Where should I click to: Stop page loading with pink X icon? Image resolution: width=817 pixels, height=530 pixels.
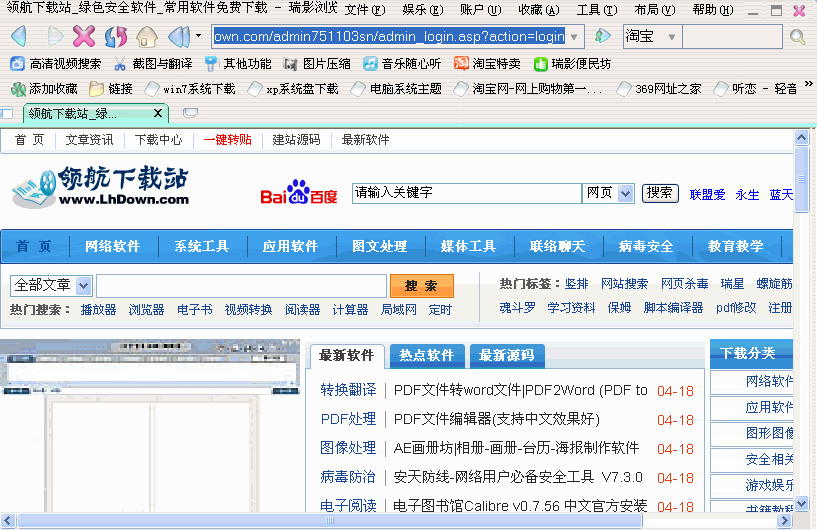point(84,36)
